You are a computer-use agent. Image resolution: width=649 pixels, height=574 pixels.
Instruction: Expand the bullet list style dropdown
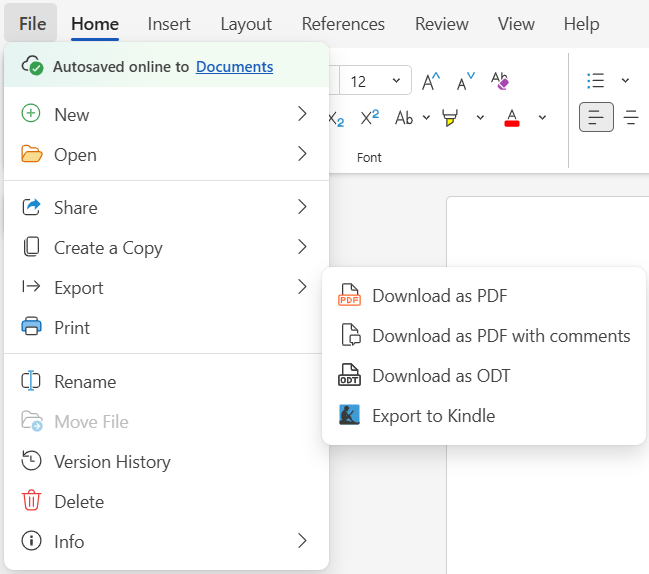pyautogui.click(x=625, y=80)
